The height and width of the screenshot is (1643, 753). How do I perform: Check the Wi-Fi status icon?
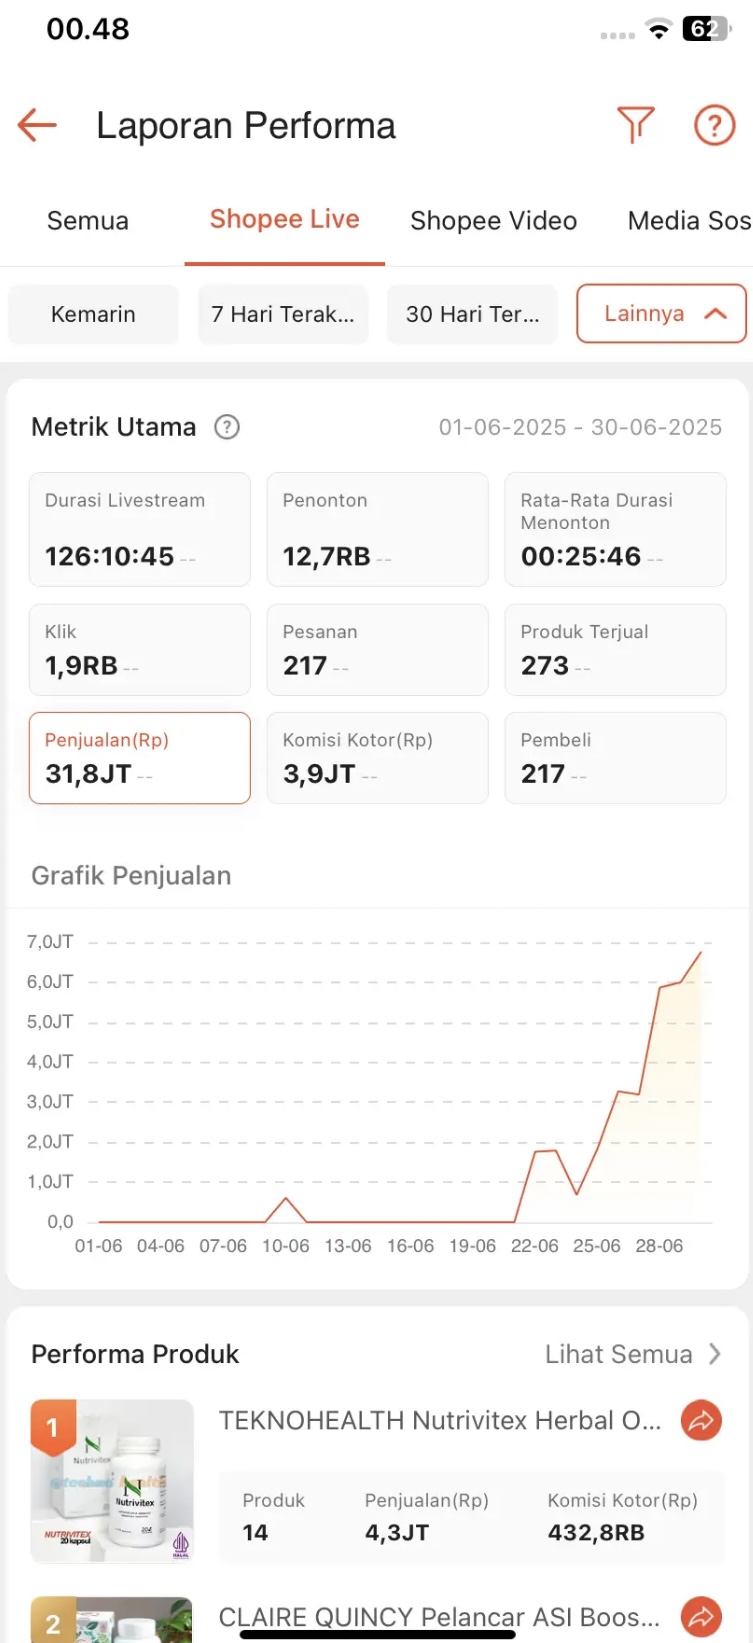[658, 29]
